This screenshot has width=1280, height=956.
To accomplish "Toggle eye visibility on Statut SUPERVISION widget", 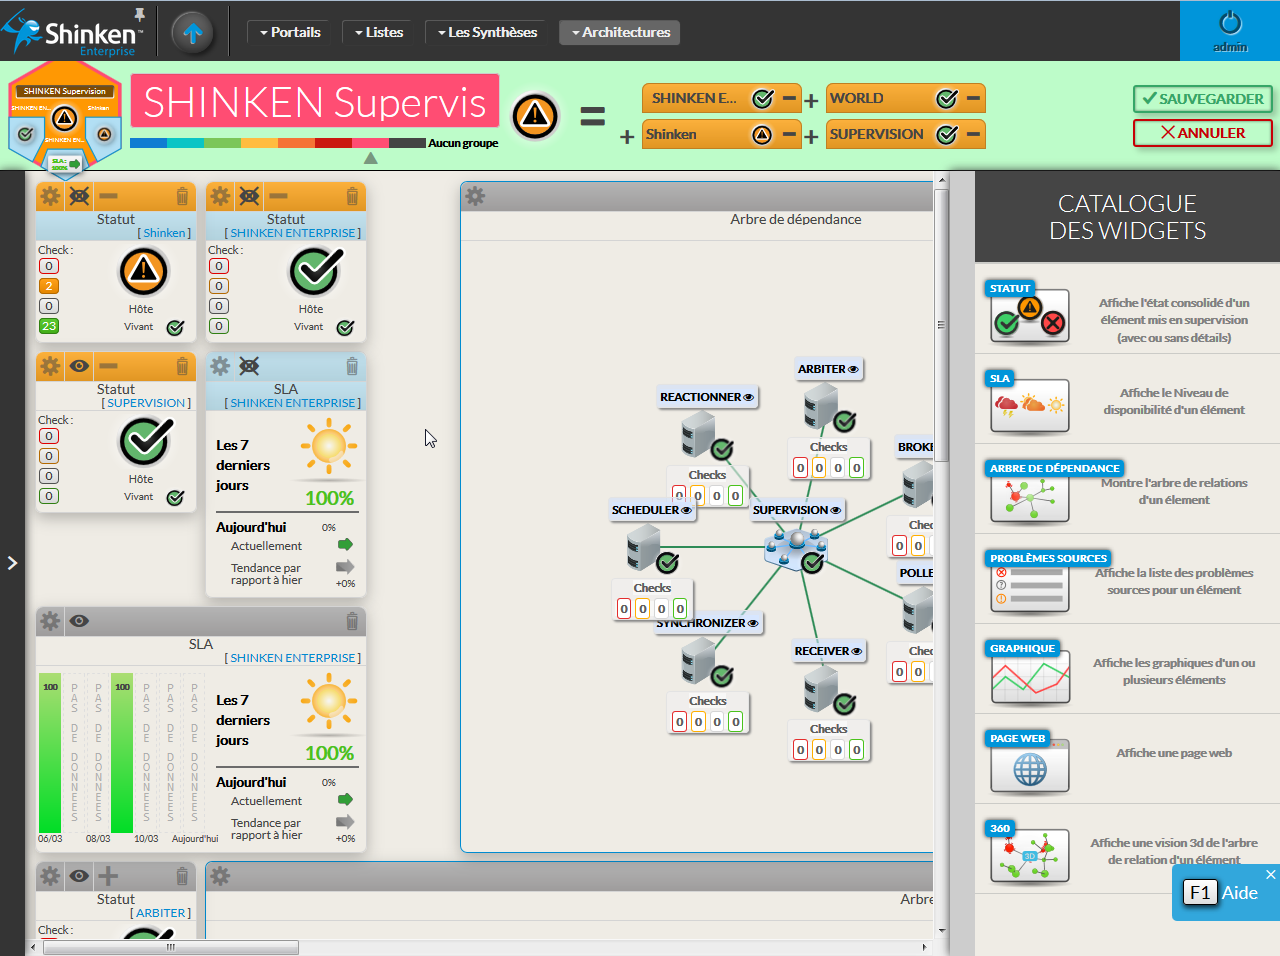I will 79,366.
